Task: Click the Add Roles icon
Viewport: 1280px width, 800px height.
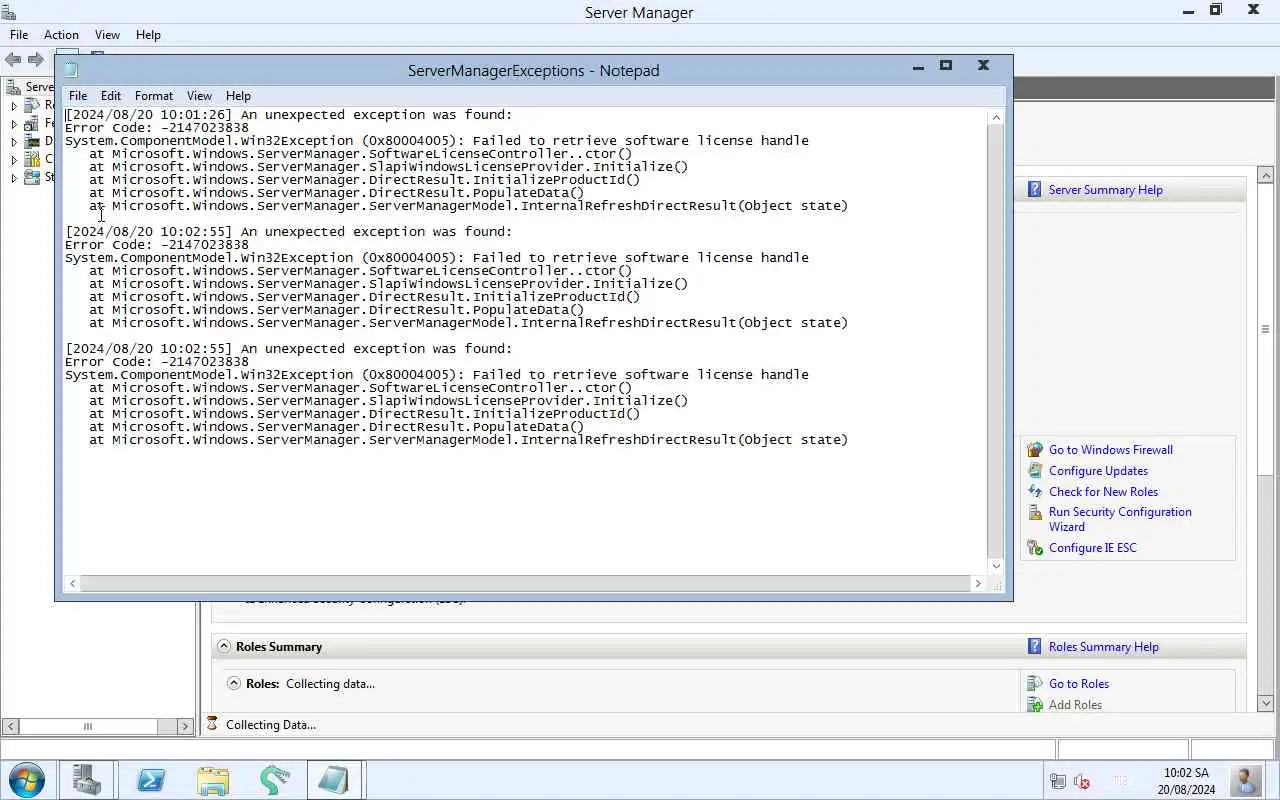Action: (1035, 704)
